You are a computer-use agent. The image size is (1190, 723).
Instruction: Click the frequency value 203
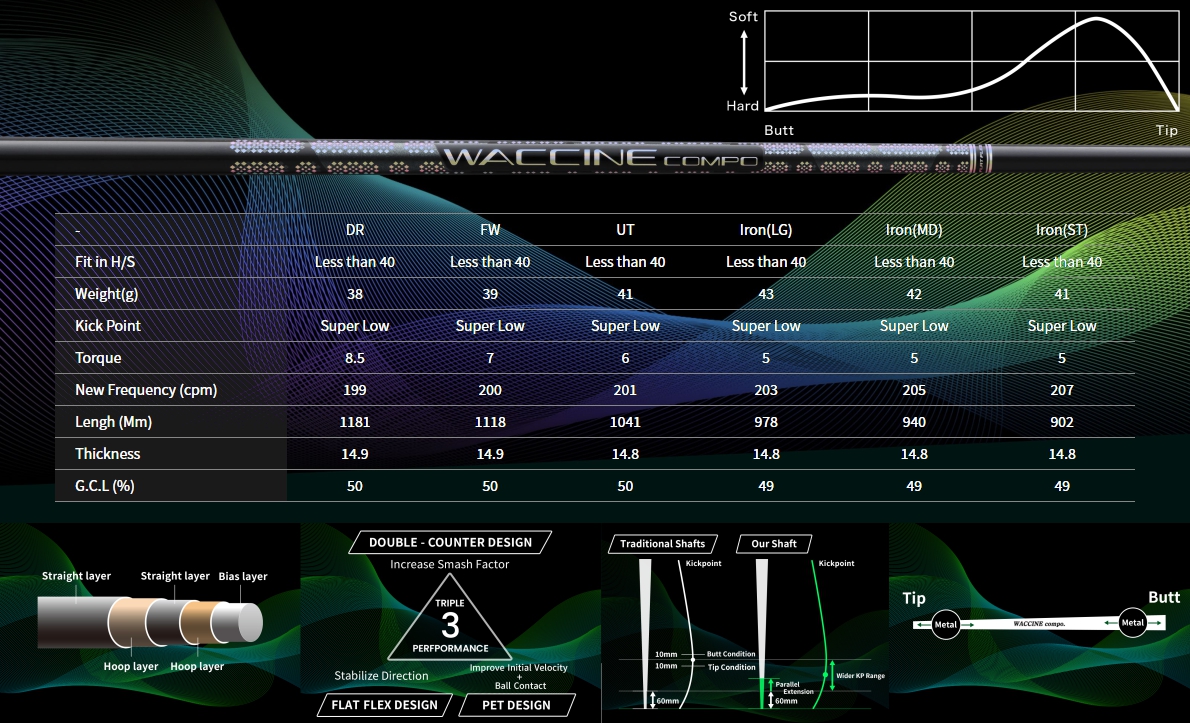[x=766, y=390]
